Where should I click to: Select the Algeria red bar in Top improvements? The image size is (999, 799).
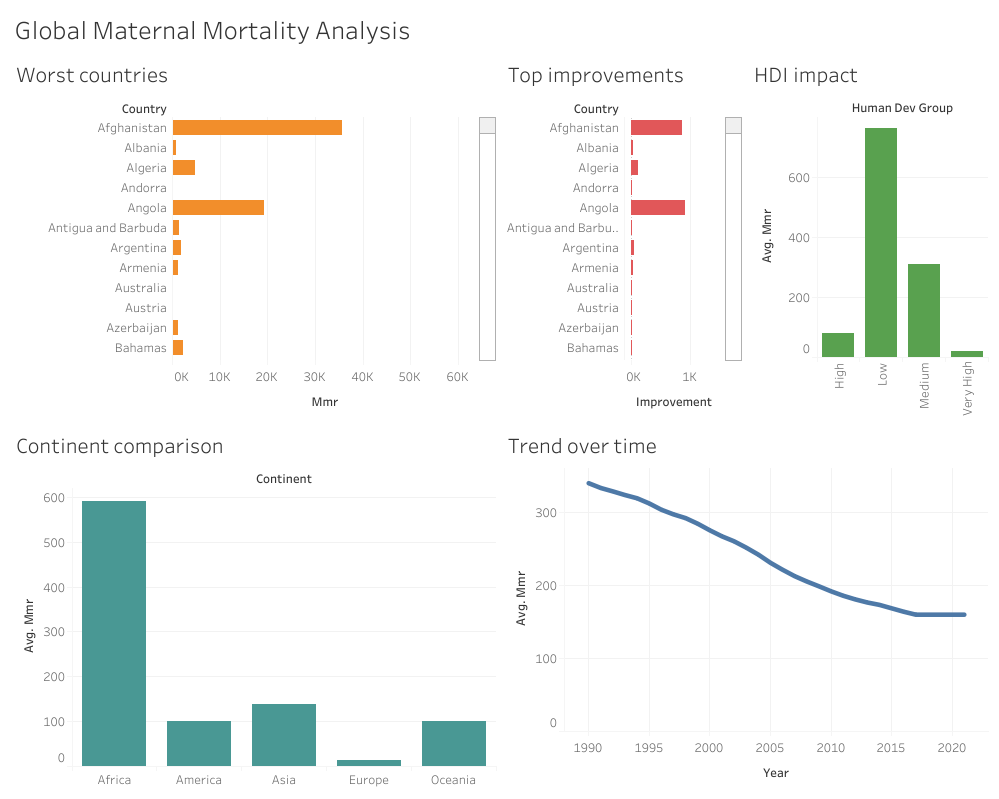tap(635, 168)
